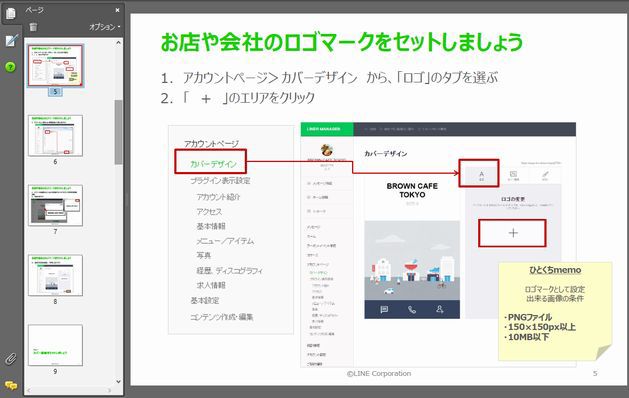Select the ロゴ tab highlighted in red
This screenshot has height=398, width=629.
[x=479, y=173]
